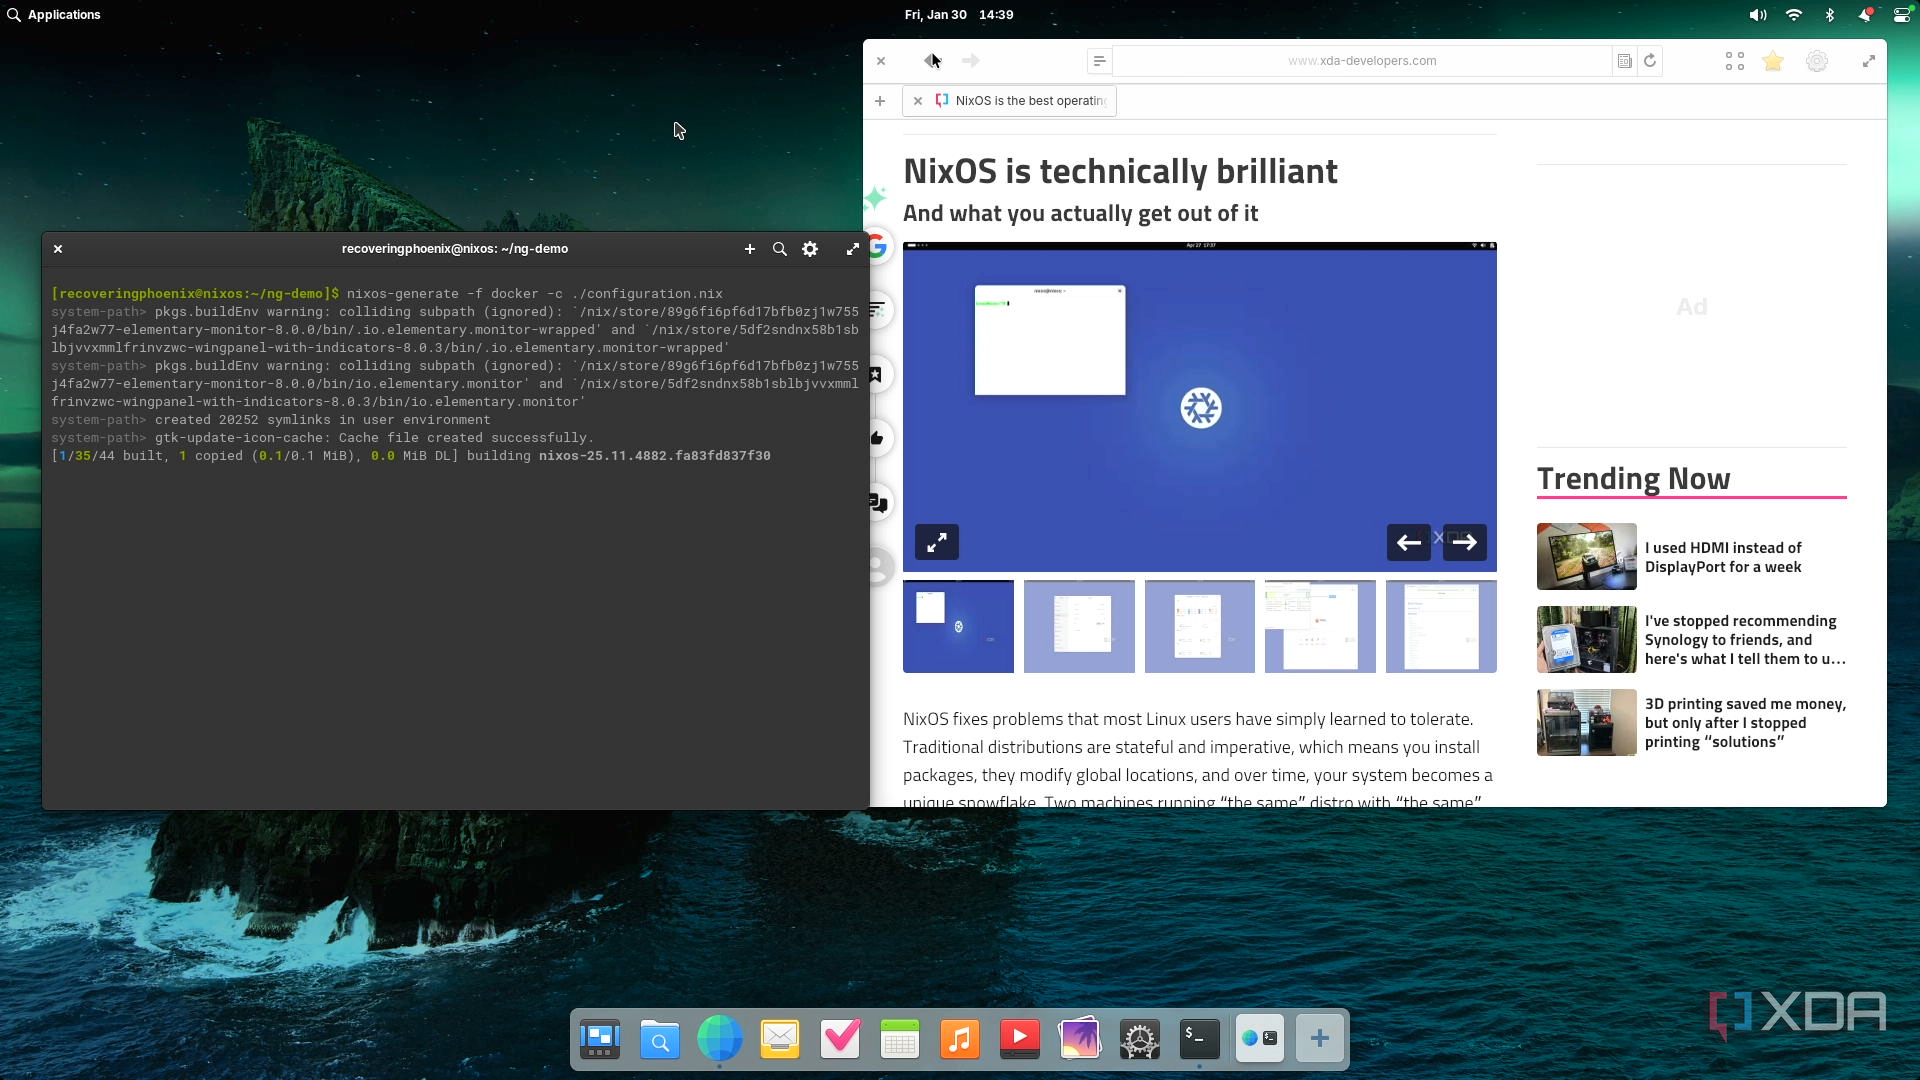Viewport: 1920px width, 1080px height.
Task: Select the fifth gallery thumbnail
Action: (1441, 627)
